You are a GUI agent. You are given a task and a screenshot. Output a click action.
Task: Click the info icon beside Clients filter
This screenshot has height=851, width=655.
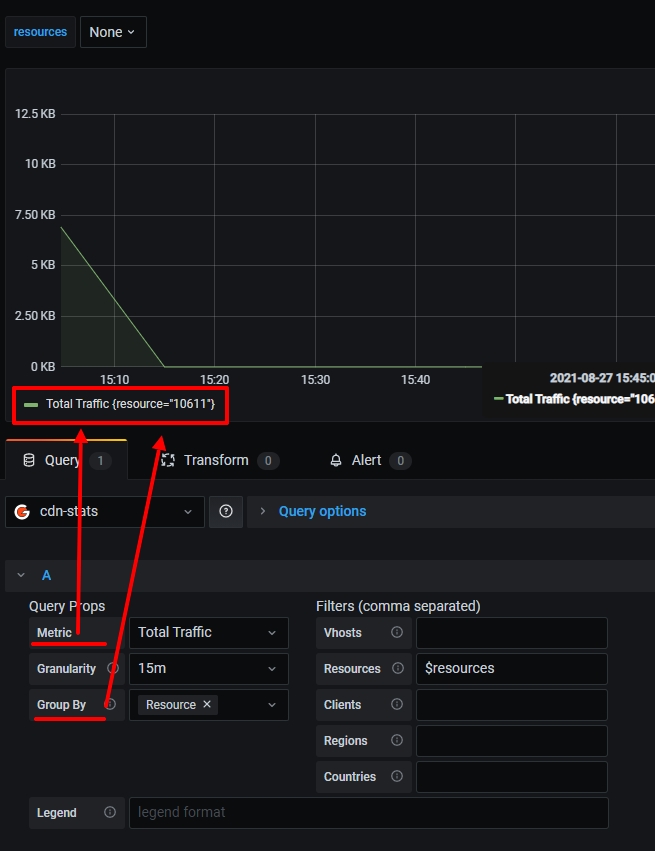pos(397,705)
